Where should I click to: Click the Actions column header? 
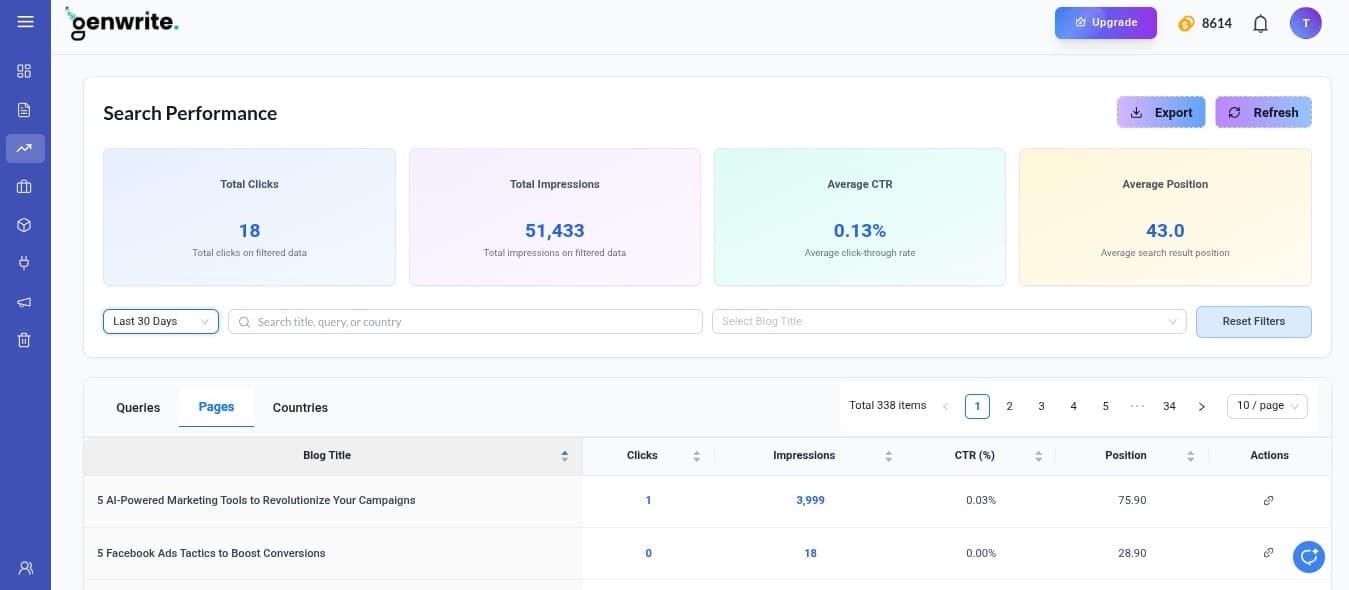coord(1269,455)
